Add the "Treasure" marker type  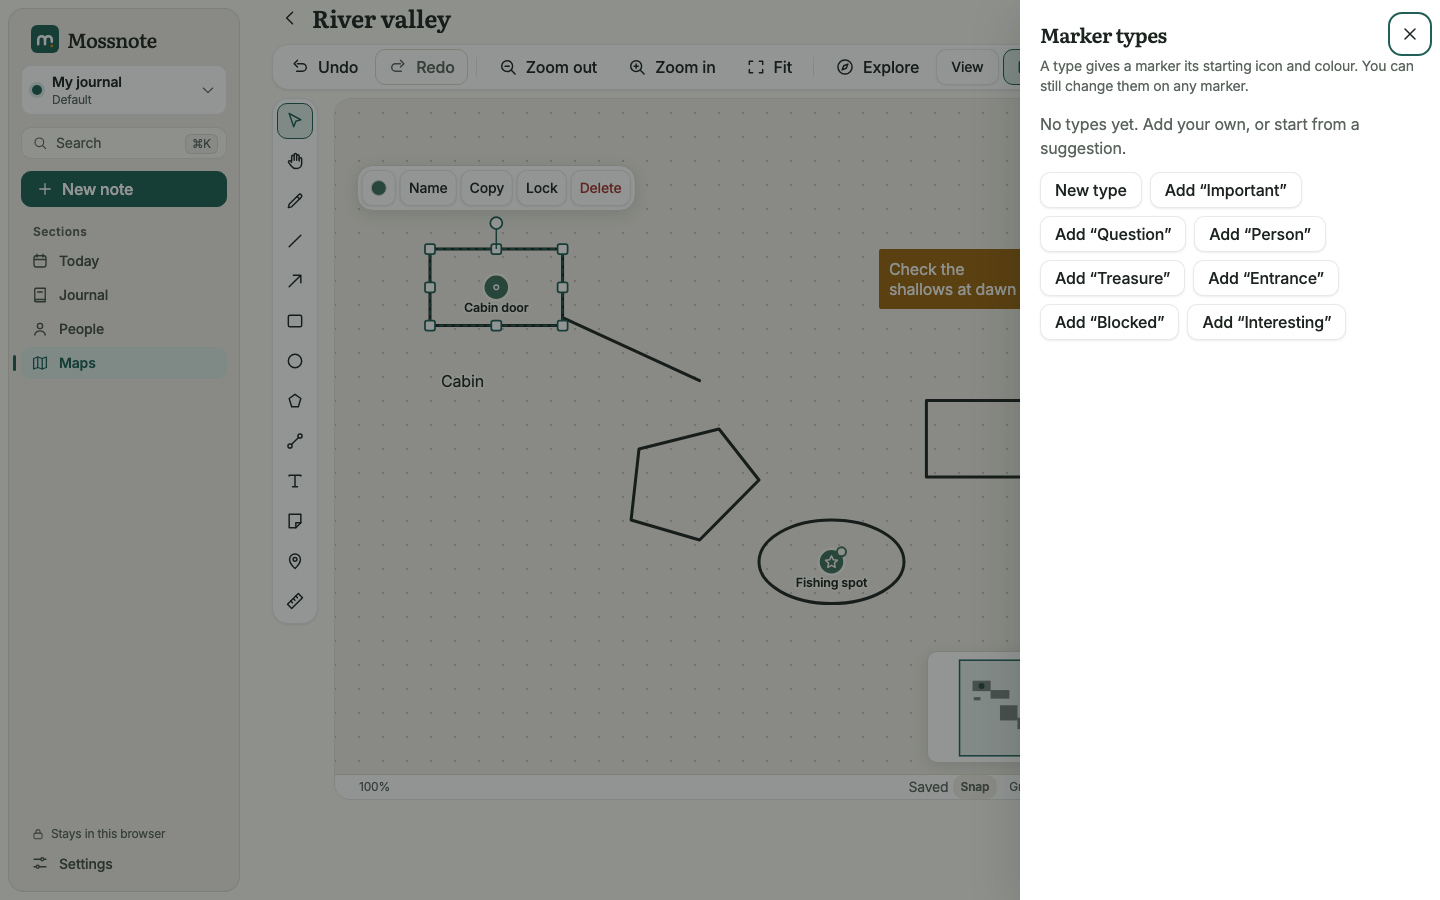(1113, 278)
